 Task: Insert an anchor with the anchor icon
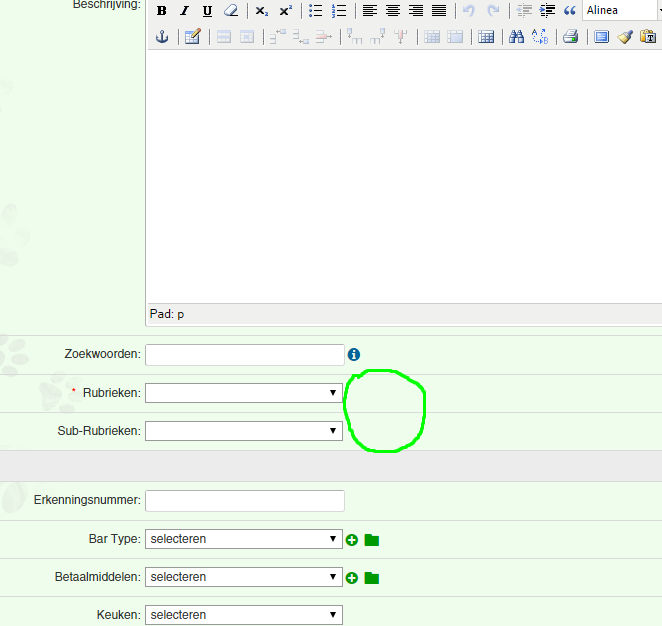coord(162,37)
